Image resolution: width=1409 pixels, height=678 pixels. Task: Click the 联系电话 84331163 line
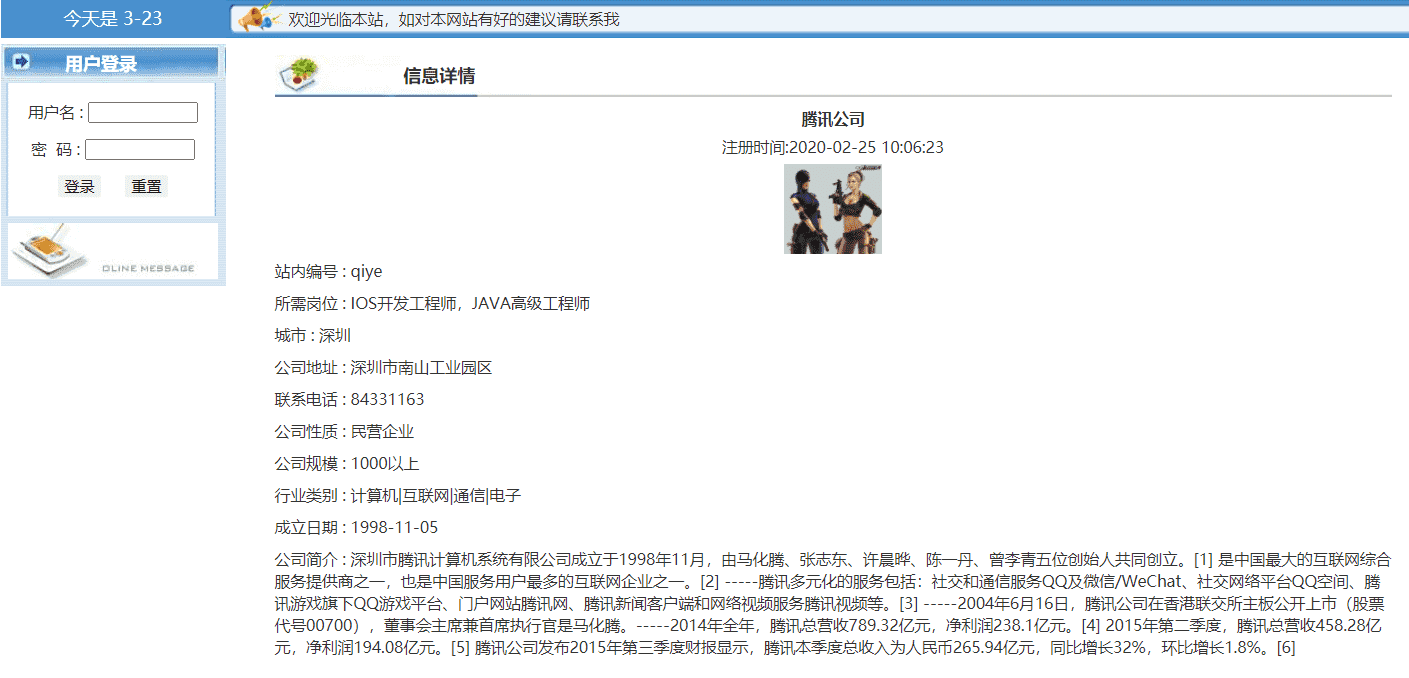(350, 399)
